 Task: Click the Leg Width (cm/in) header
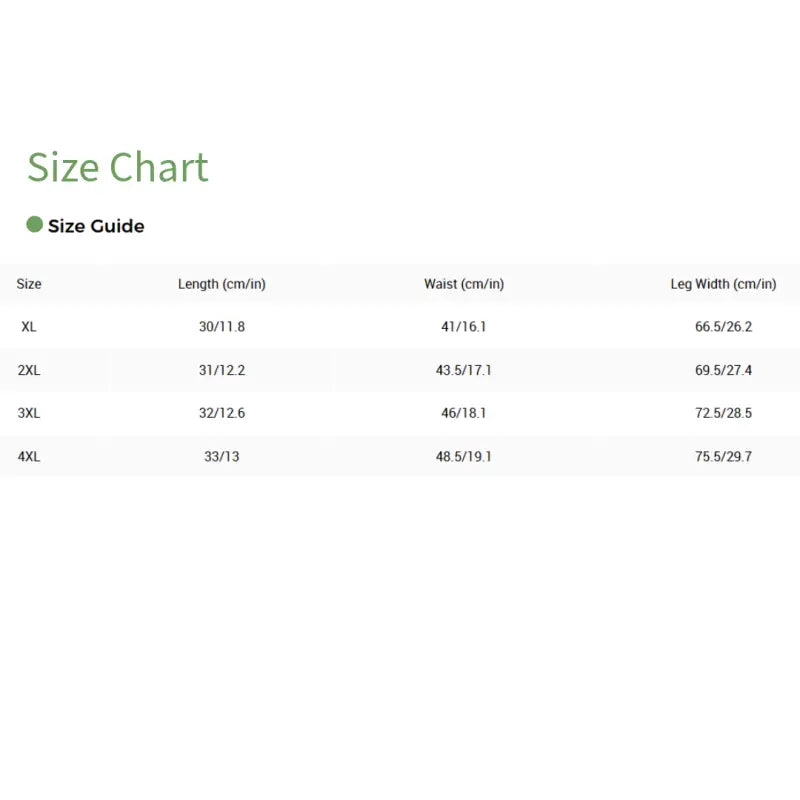click(x=723, y=284)
